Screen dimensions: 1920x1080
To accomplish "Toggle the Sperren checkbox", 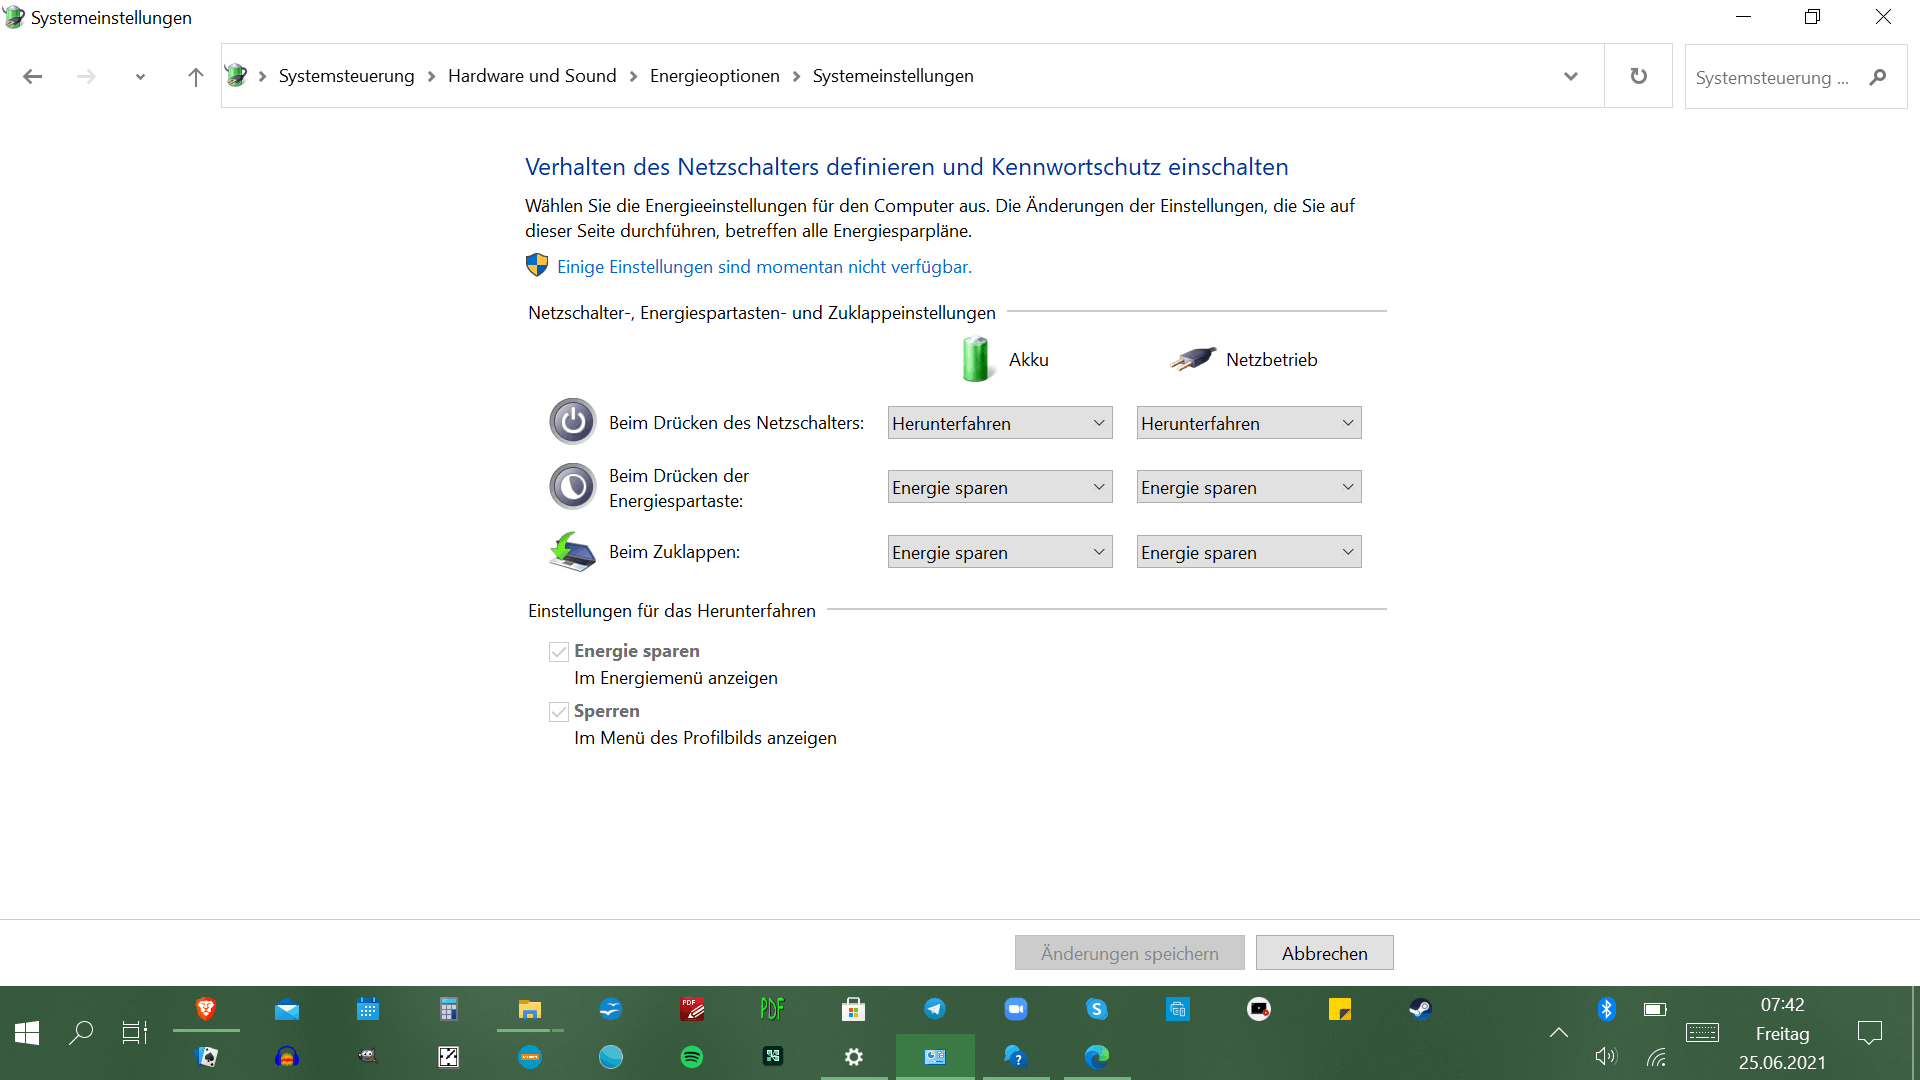I will point(559,712).
